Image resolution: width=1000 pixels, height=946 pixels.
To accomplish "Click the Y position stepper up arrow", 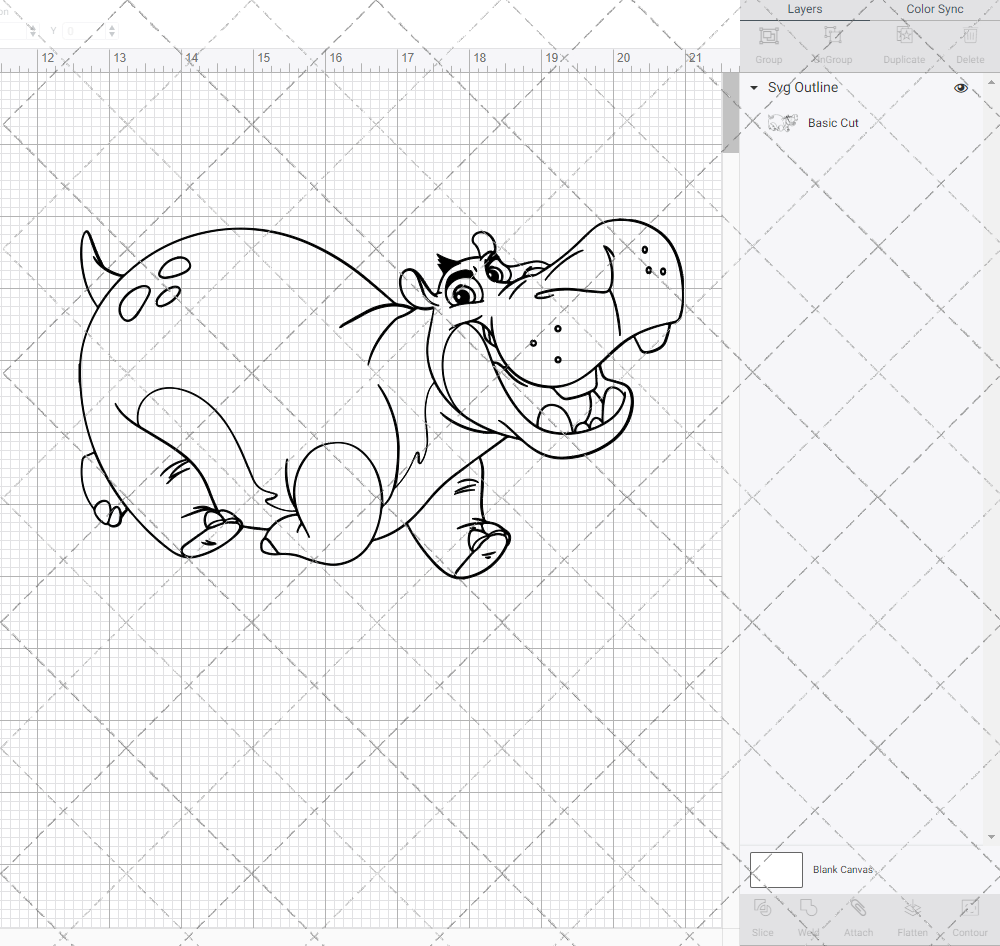I will point(111,26).
